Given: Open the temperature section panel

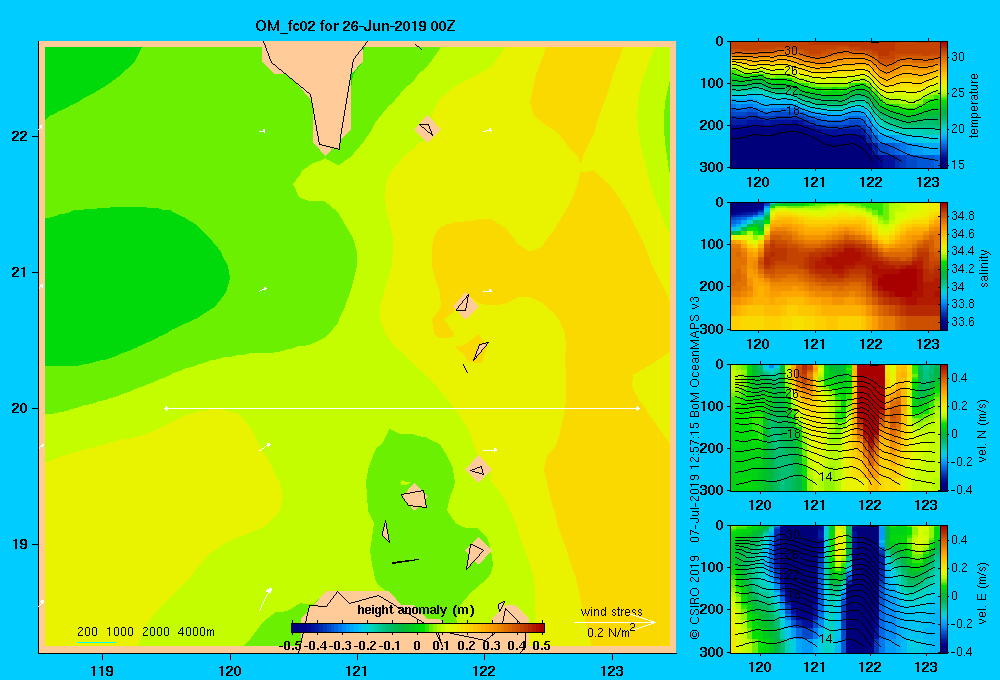Looking at the screenshot, I should click(835, 105).
